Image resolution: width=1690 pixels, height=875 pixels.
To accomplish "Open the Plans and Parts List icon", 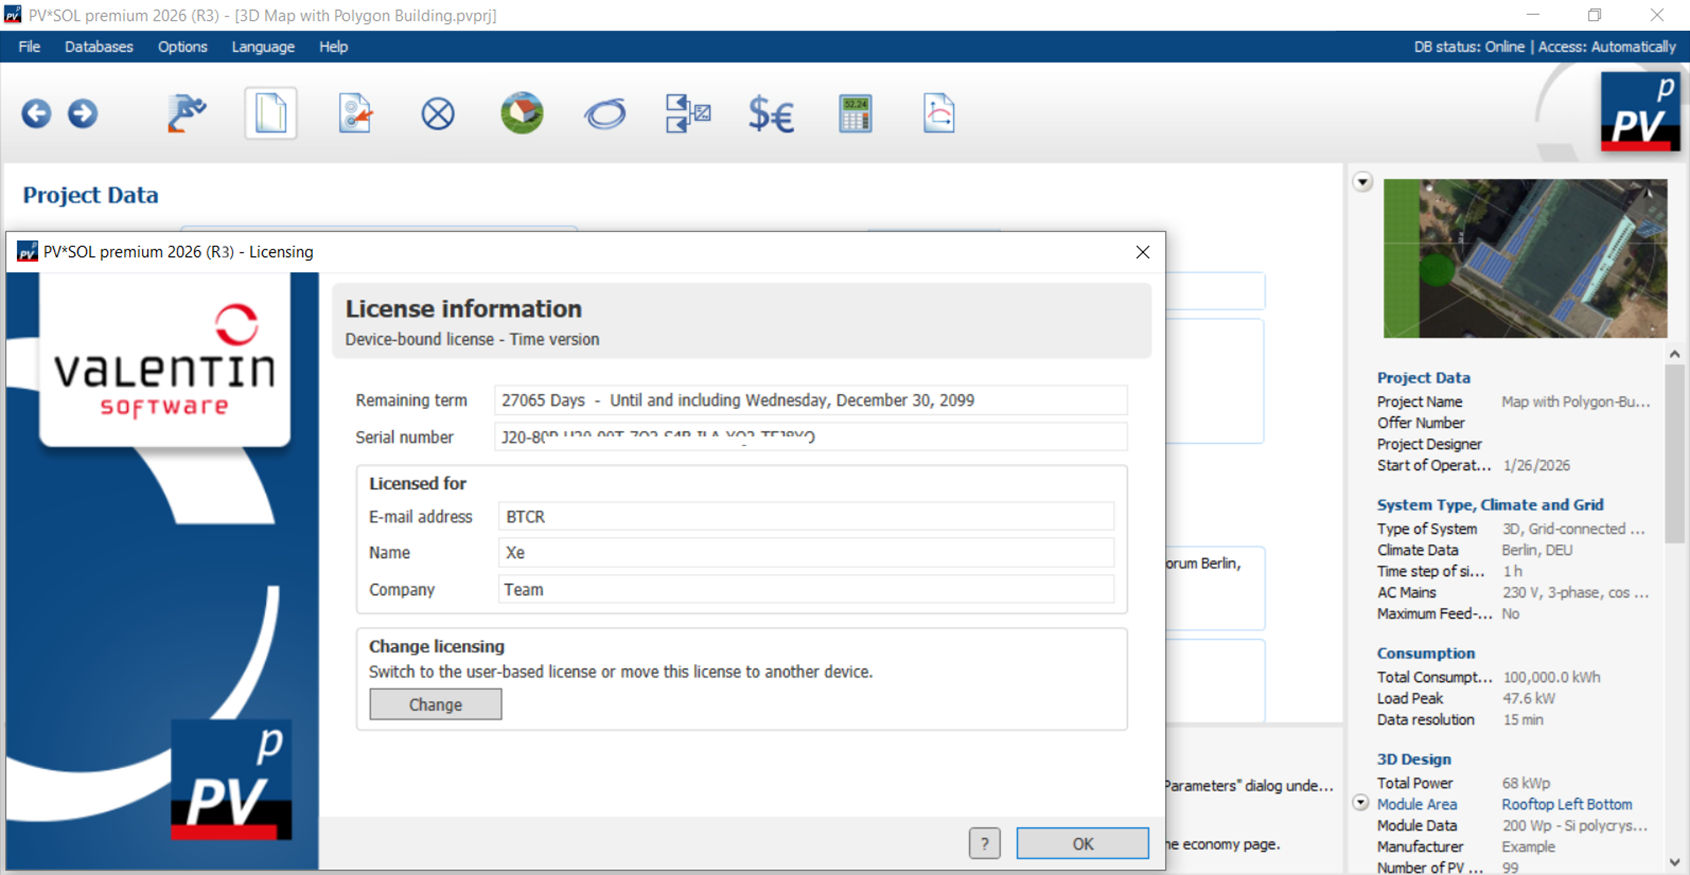I will [688, 113].
